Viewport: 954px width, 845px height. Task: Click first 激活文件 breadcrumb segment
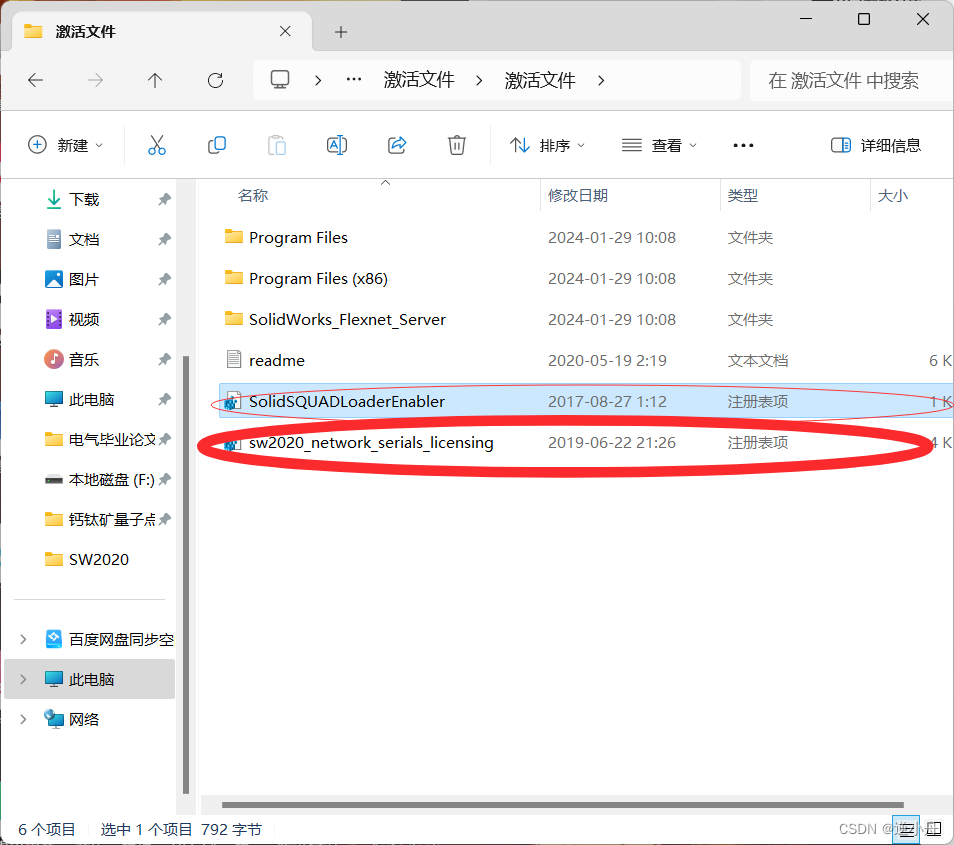tap(419, 80)
